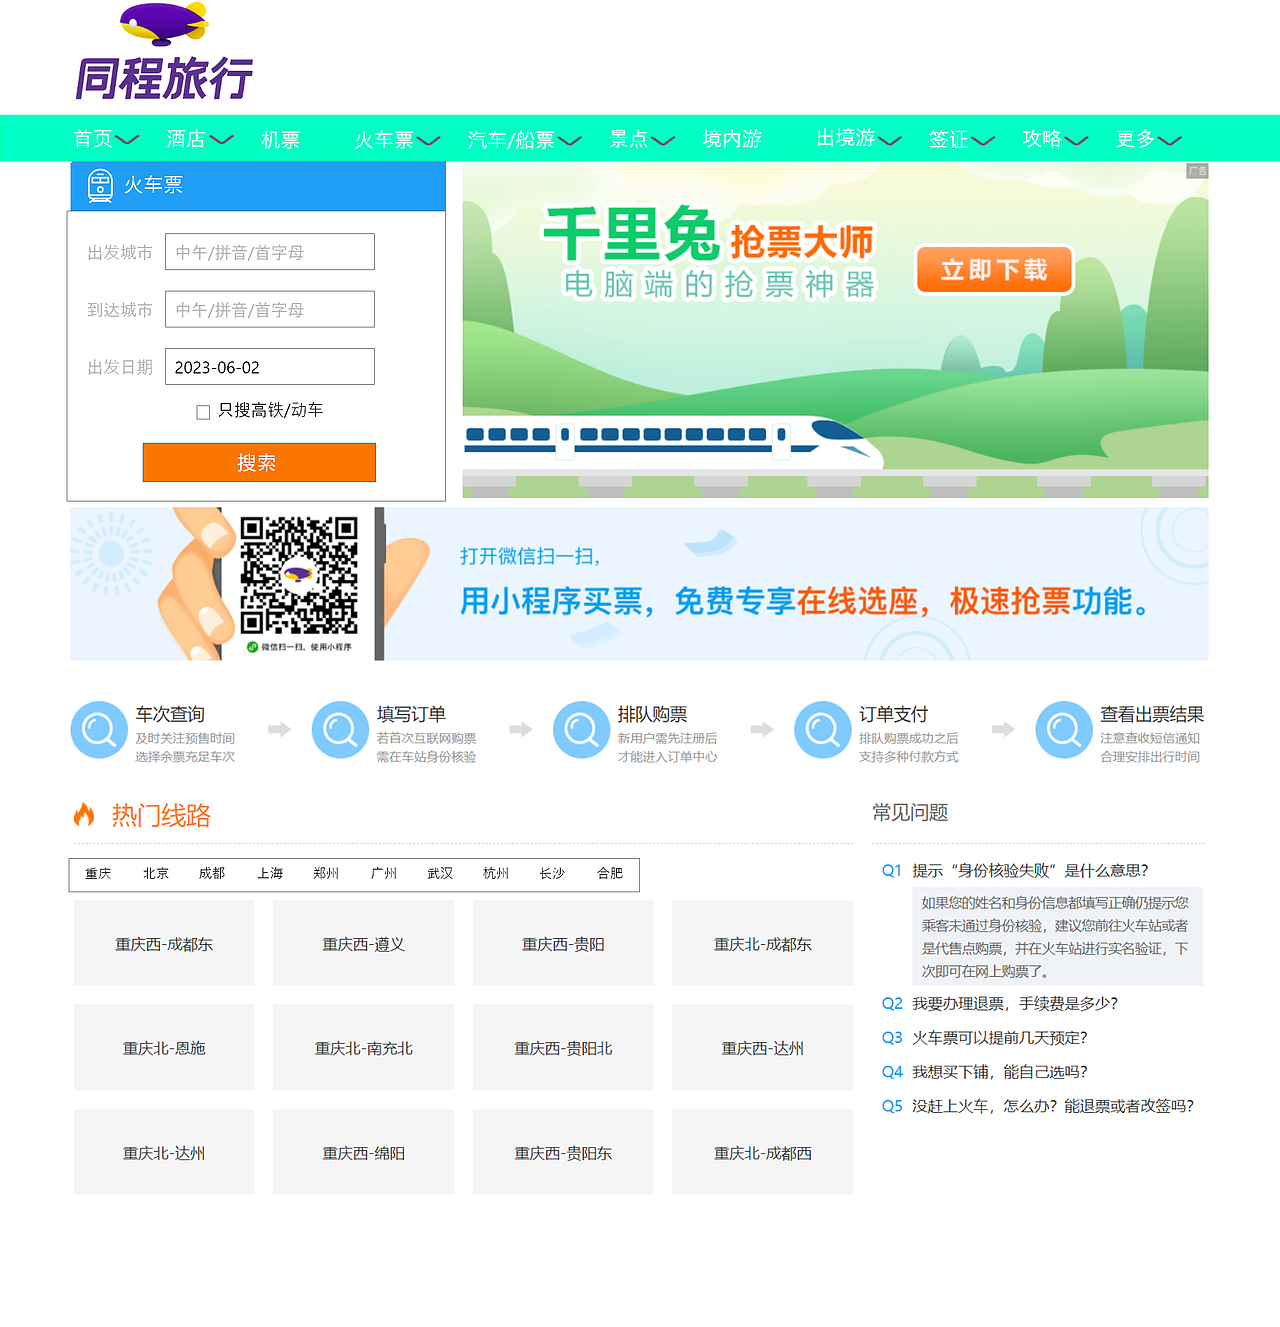Click the 订单支付 step icon
The height and width of the screenshot is (1327, 1280).
(x=822, y=730)
